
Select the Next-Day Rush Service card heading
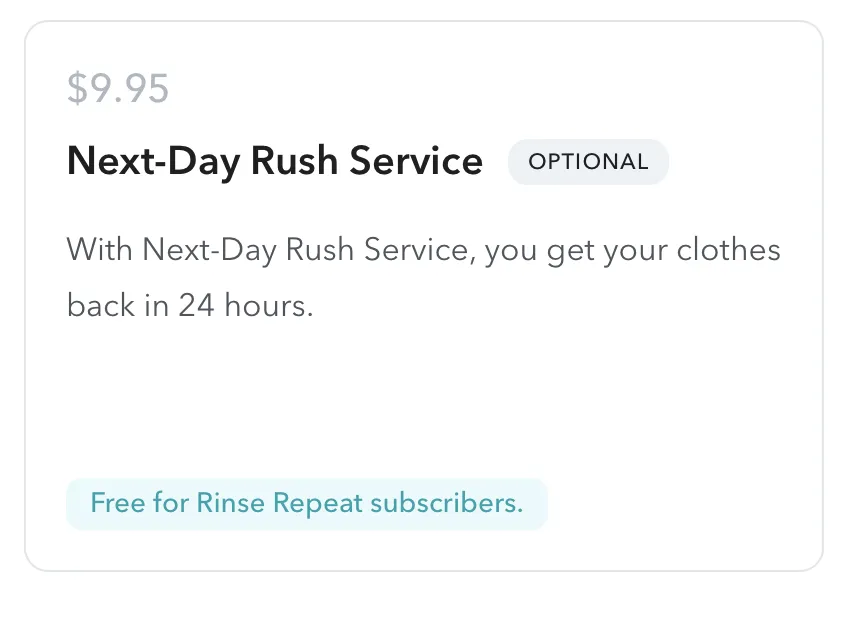[275, 161]
